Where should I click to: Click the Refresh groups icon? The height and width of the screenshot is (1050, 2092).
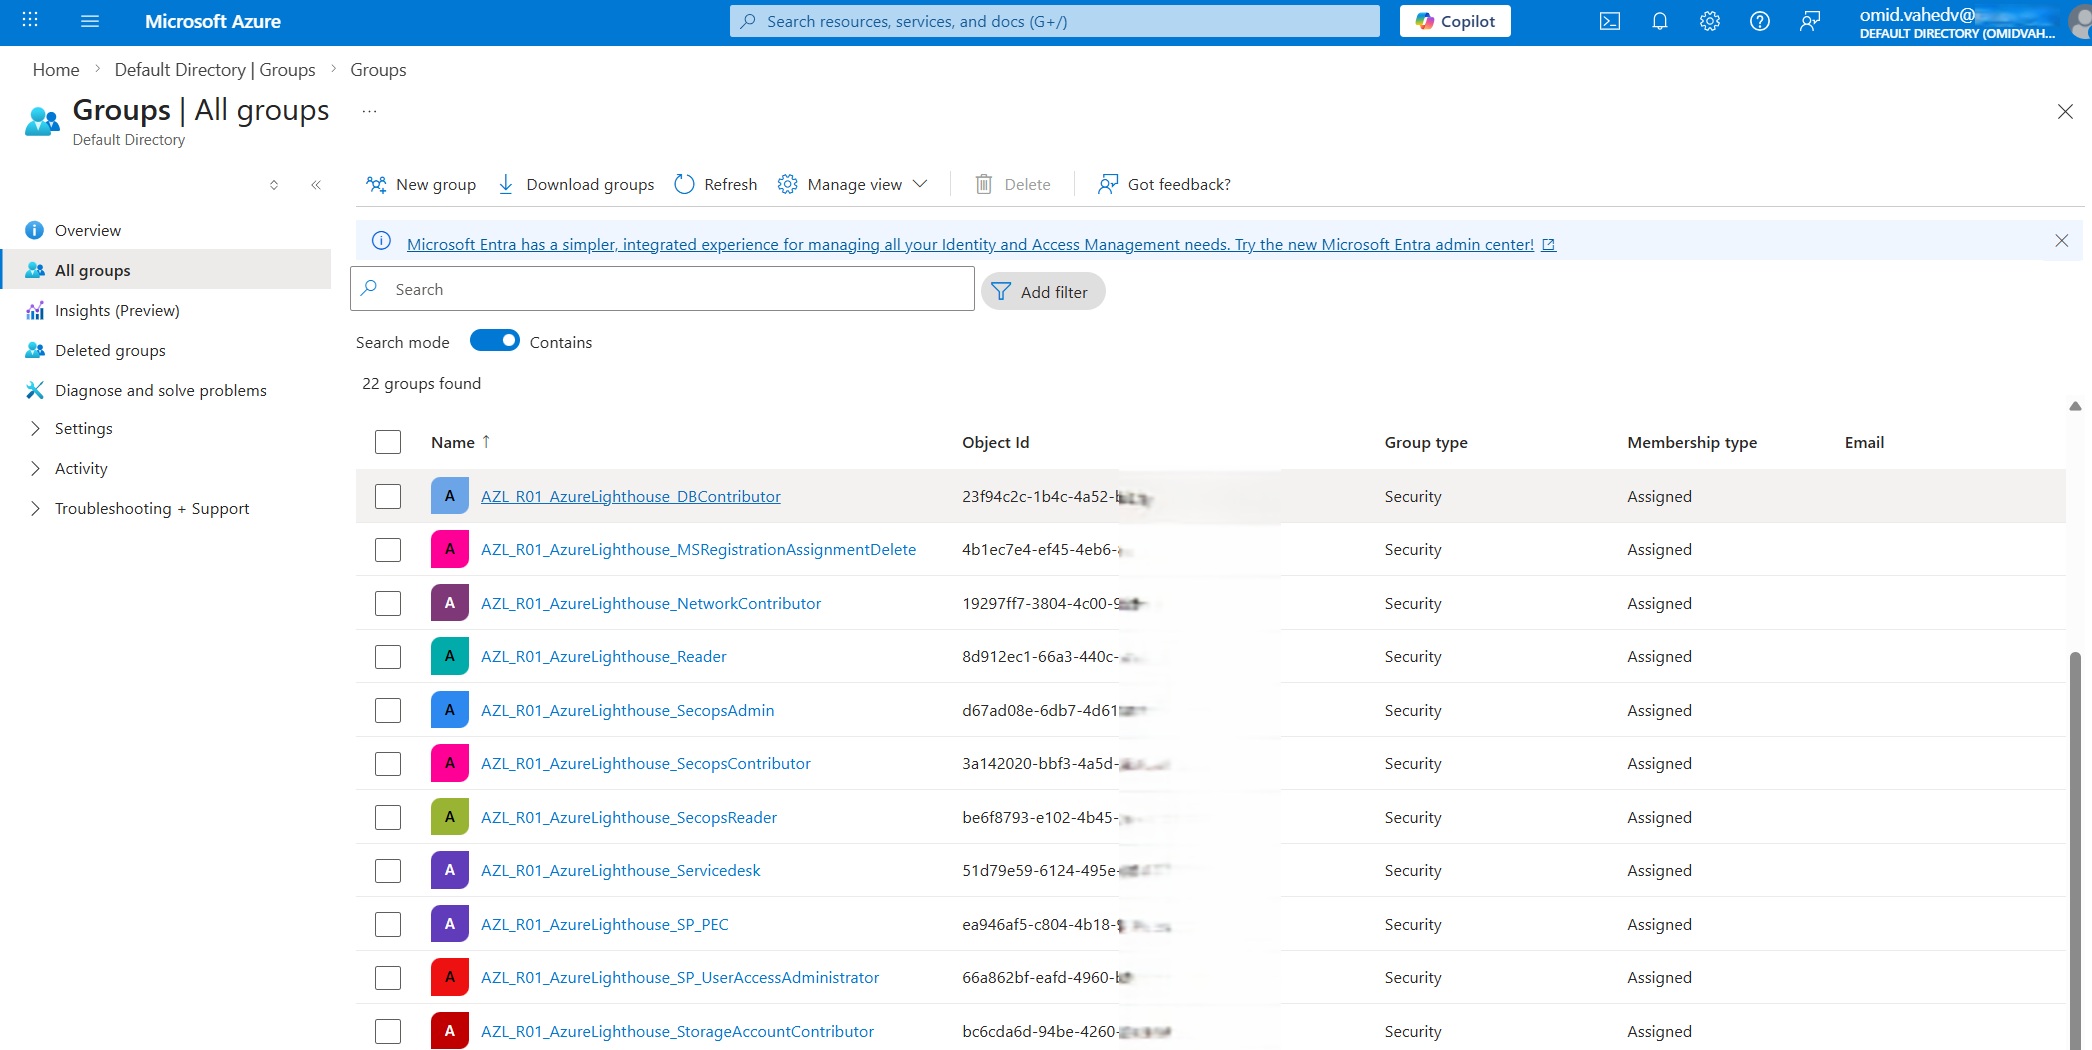[x=684, y=184]
